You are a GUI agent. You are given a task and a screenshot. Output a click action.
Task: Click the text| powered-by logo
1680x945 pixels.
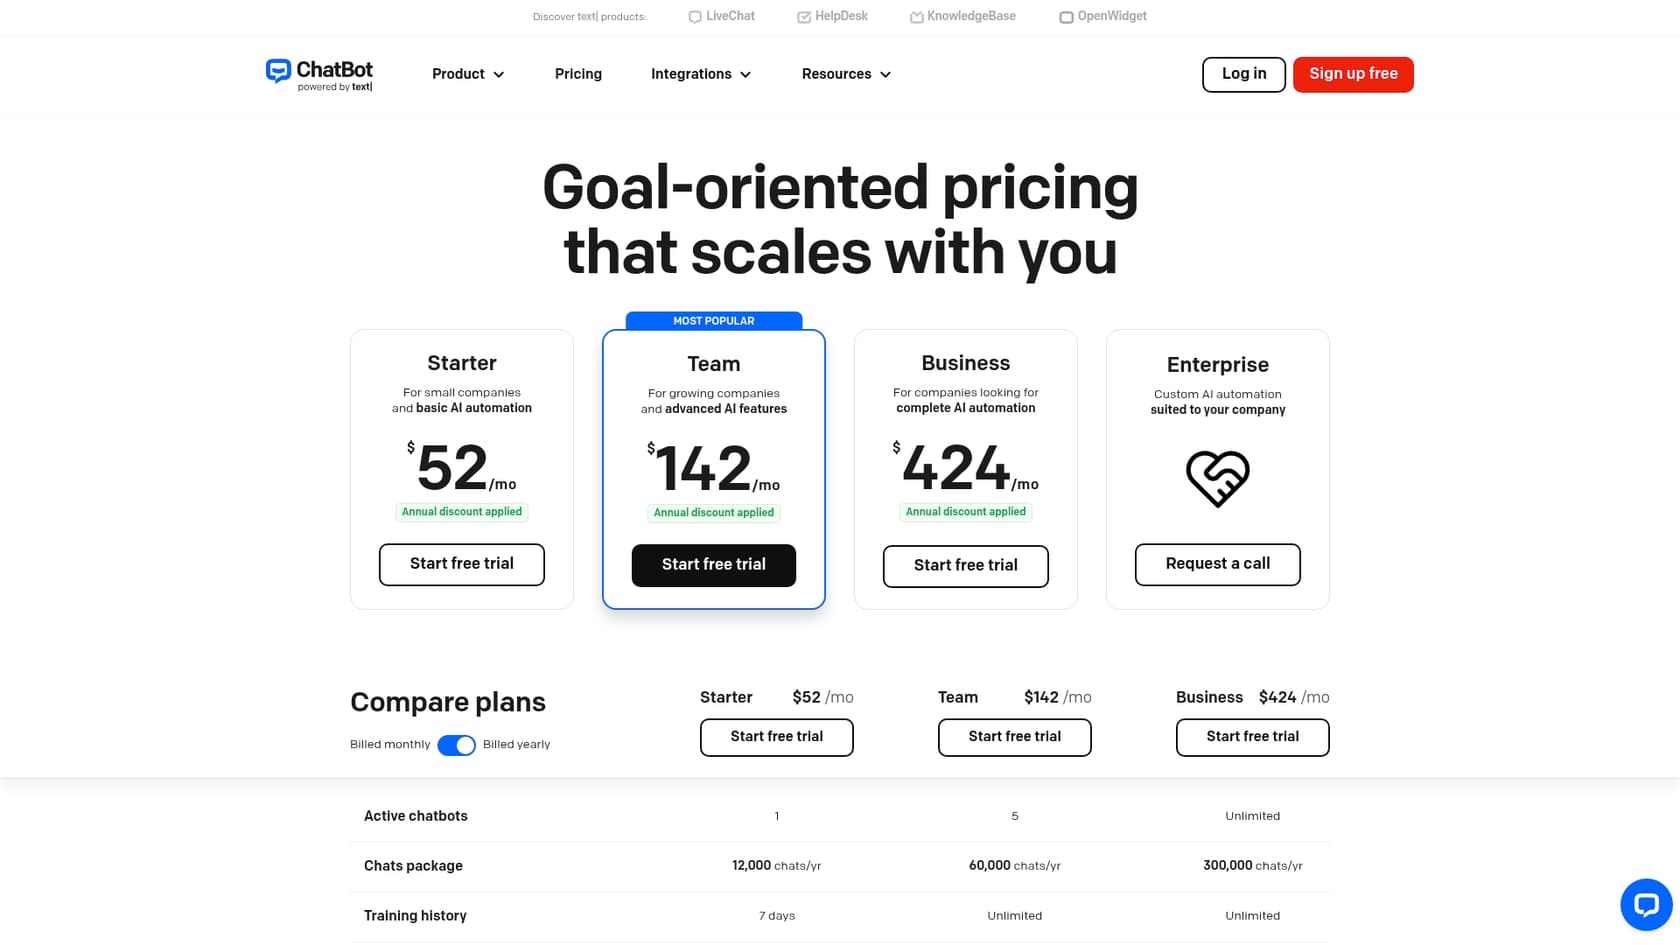[336, 87]
